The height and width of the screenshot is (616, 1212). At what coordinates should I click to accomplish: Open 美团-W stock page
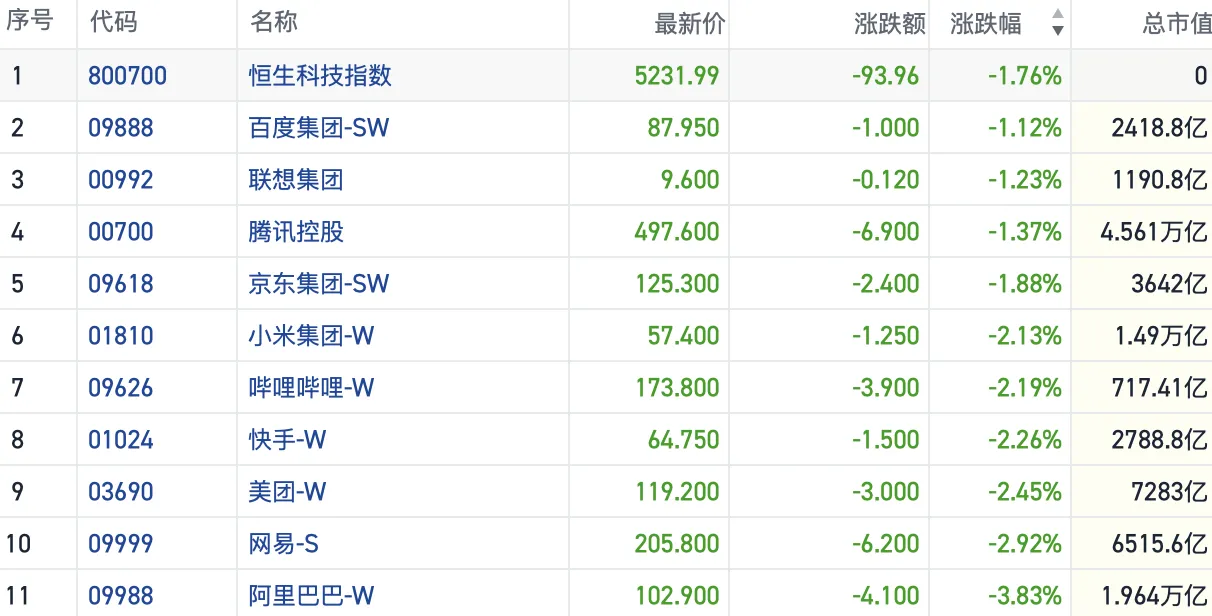pyautogui.click(x=288, y=492)
